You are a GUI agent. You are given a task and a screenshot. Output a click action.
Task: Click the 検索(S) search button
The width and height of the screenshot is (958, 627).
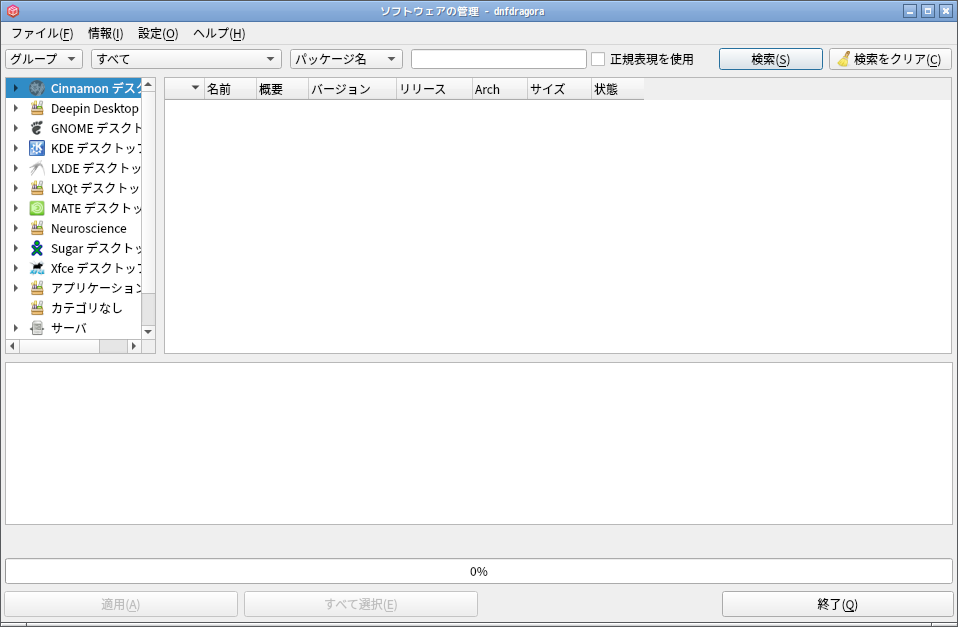[x=770, y=59]
